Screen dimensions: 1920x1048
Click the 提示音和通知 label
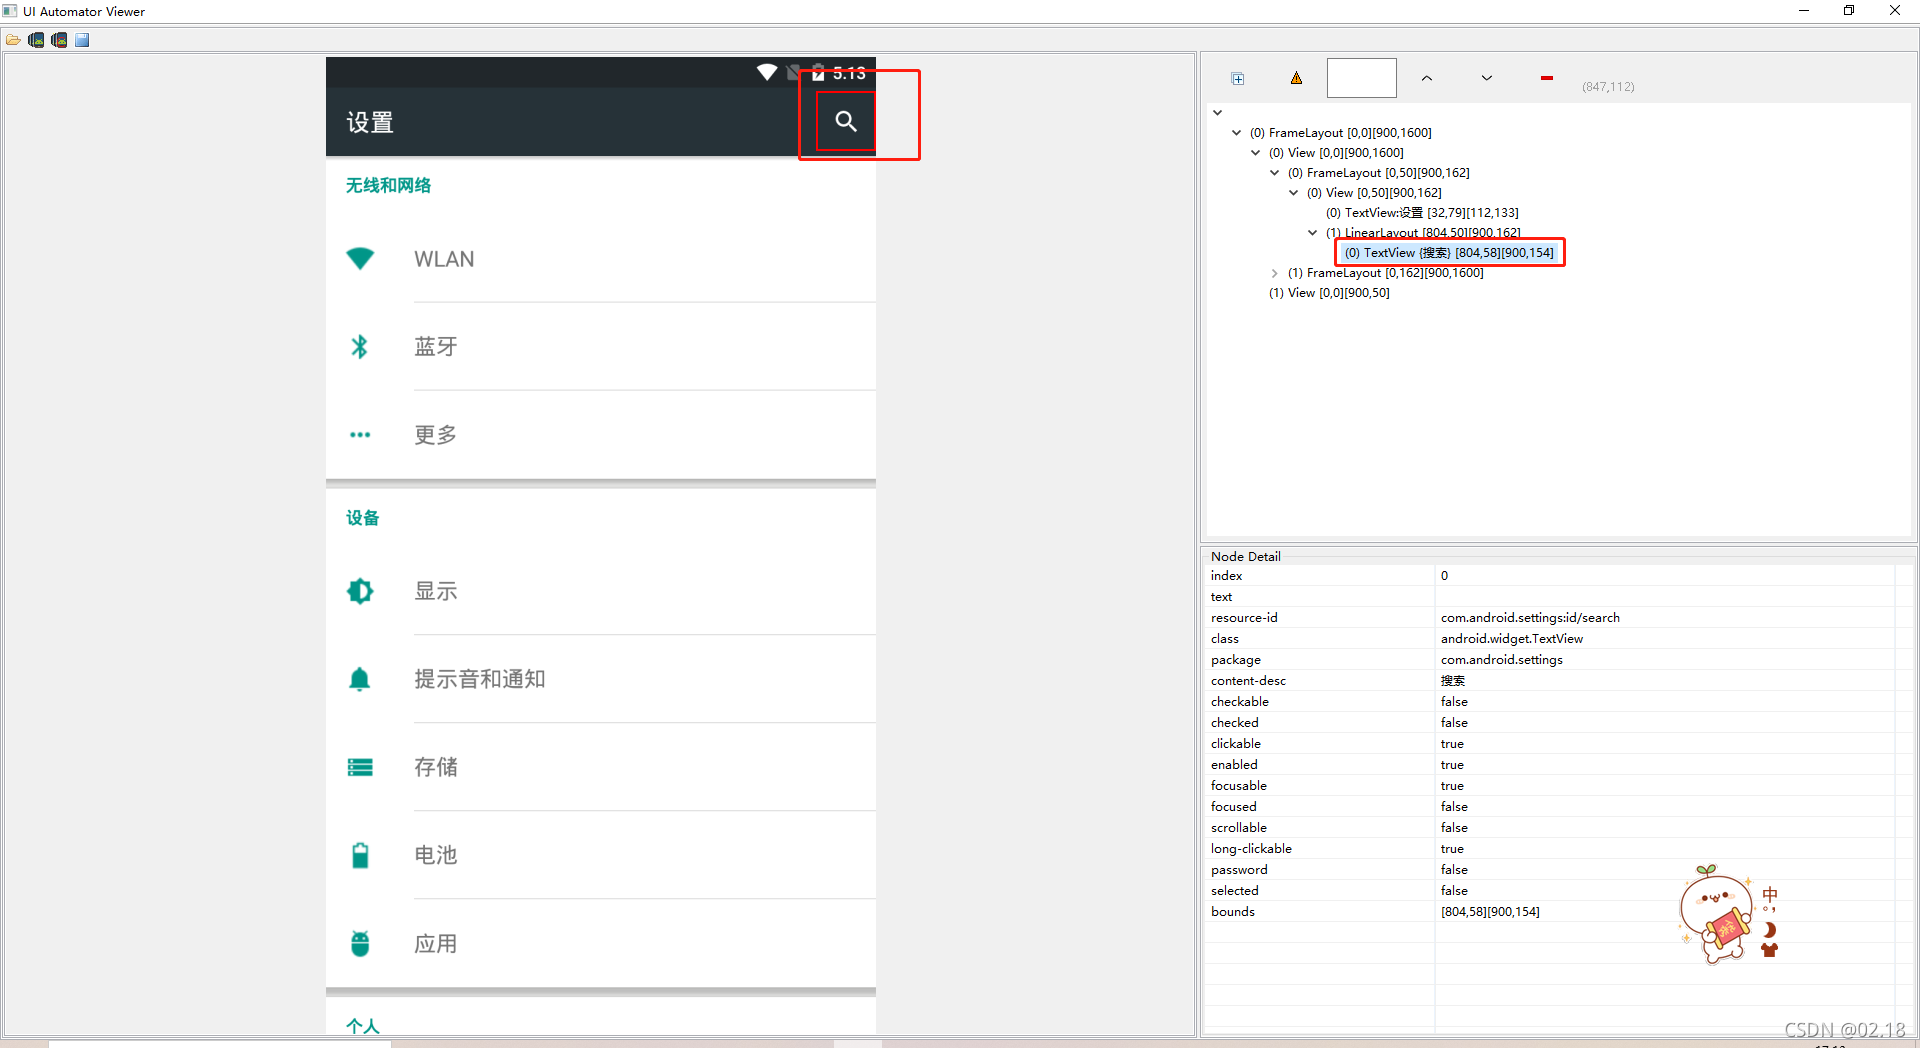[x=480, y=679]
